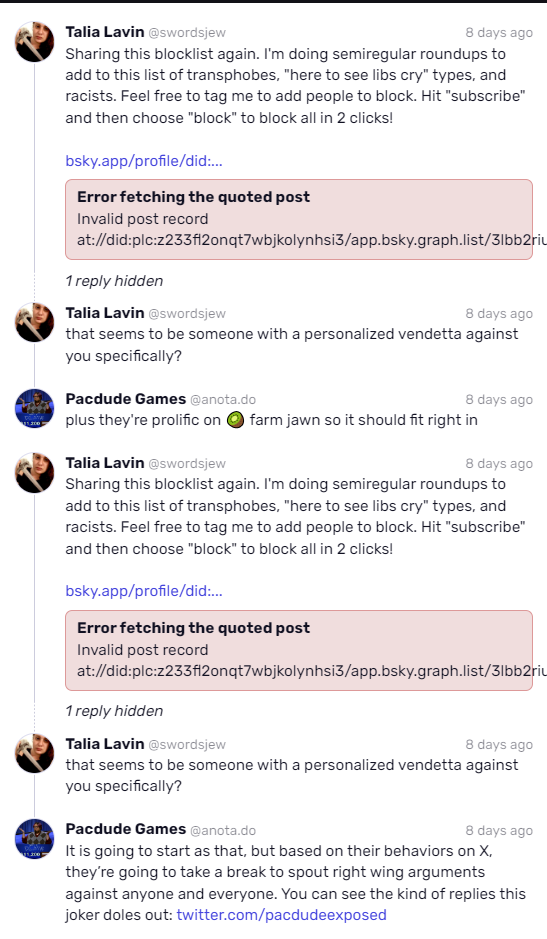Click Talia Lavin's avatar on the repeated blocklist post
Viewport: 547px width, 939px height.
point(35,472)
